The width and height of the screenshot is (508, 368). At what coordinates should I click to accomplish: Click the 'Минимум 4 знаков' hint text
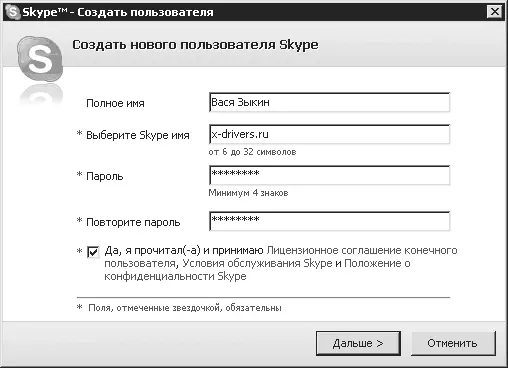[248, 193]
